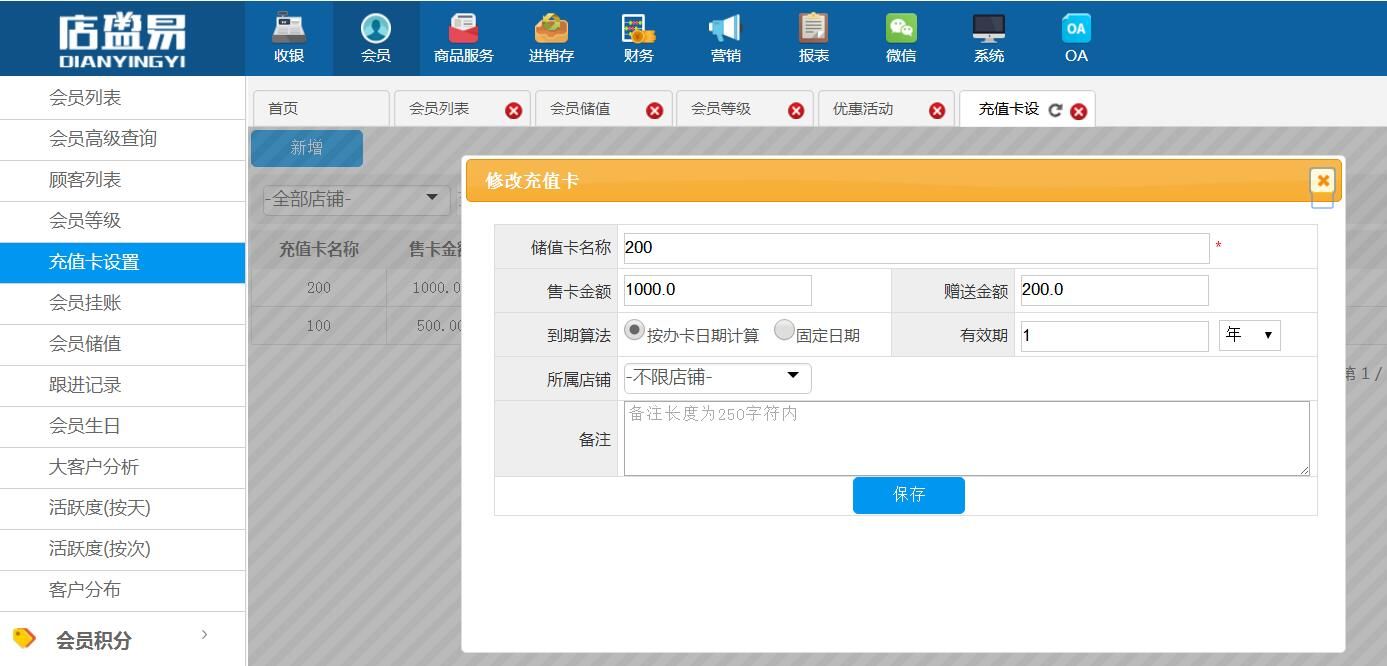Open 活跃度(按次) in the sidebar

122,549
